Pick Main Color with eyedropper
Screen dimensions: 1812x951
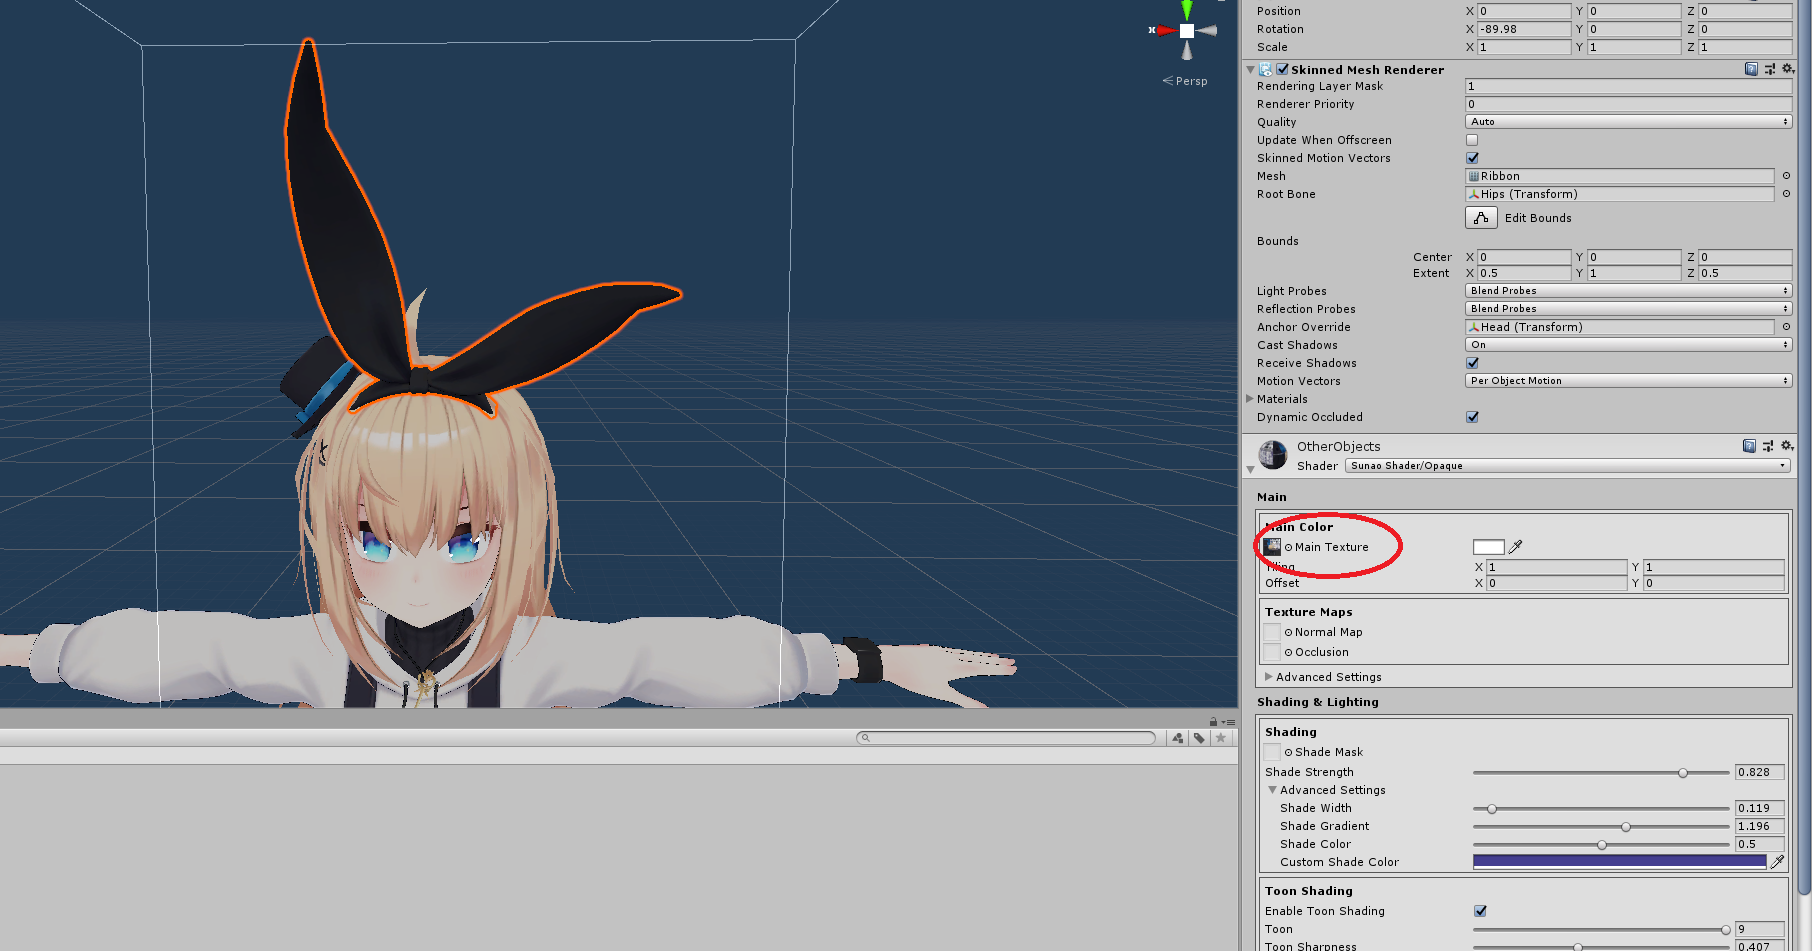coord(1515,547)
